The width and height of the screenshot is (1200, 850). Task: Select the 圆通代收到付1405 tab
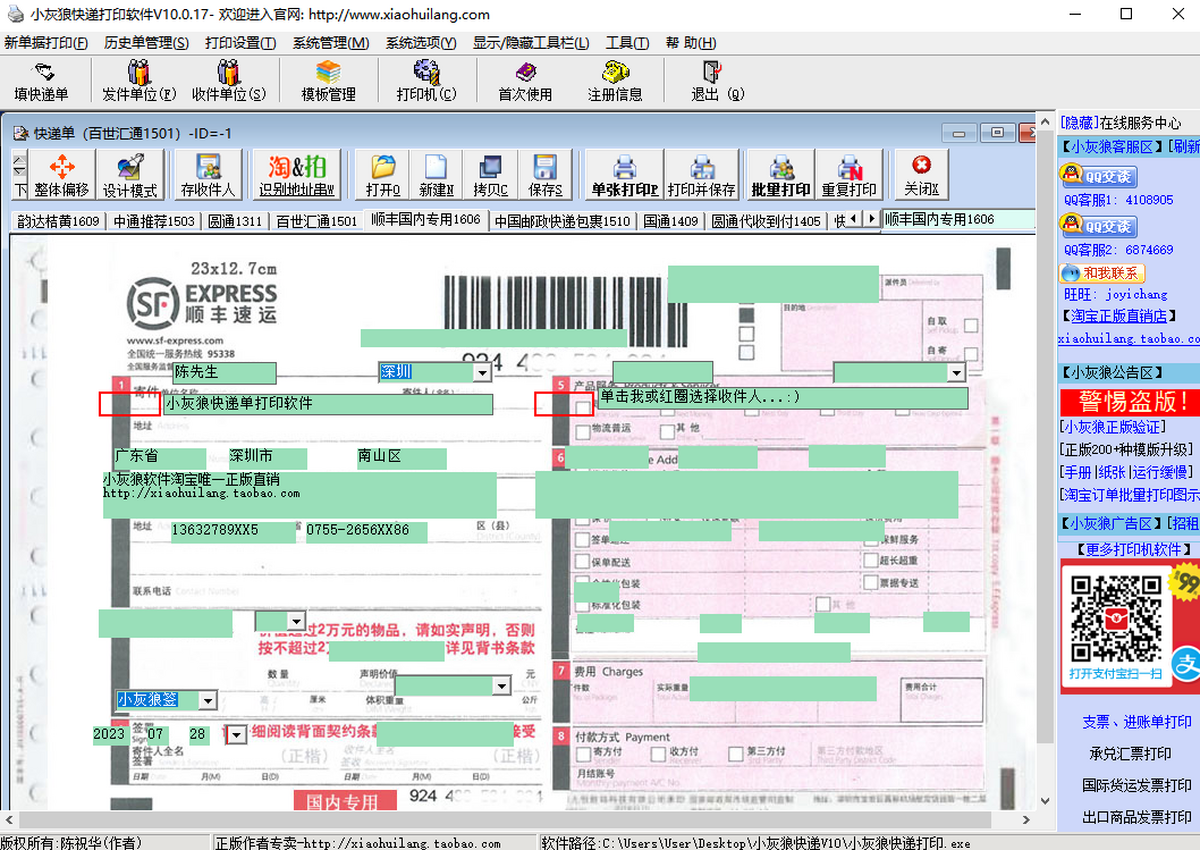tap(766, 221)
